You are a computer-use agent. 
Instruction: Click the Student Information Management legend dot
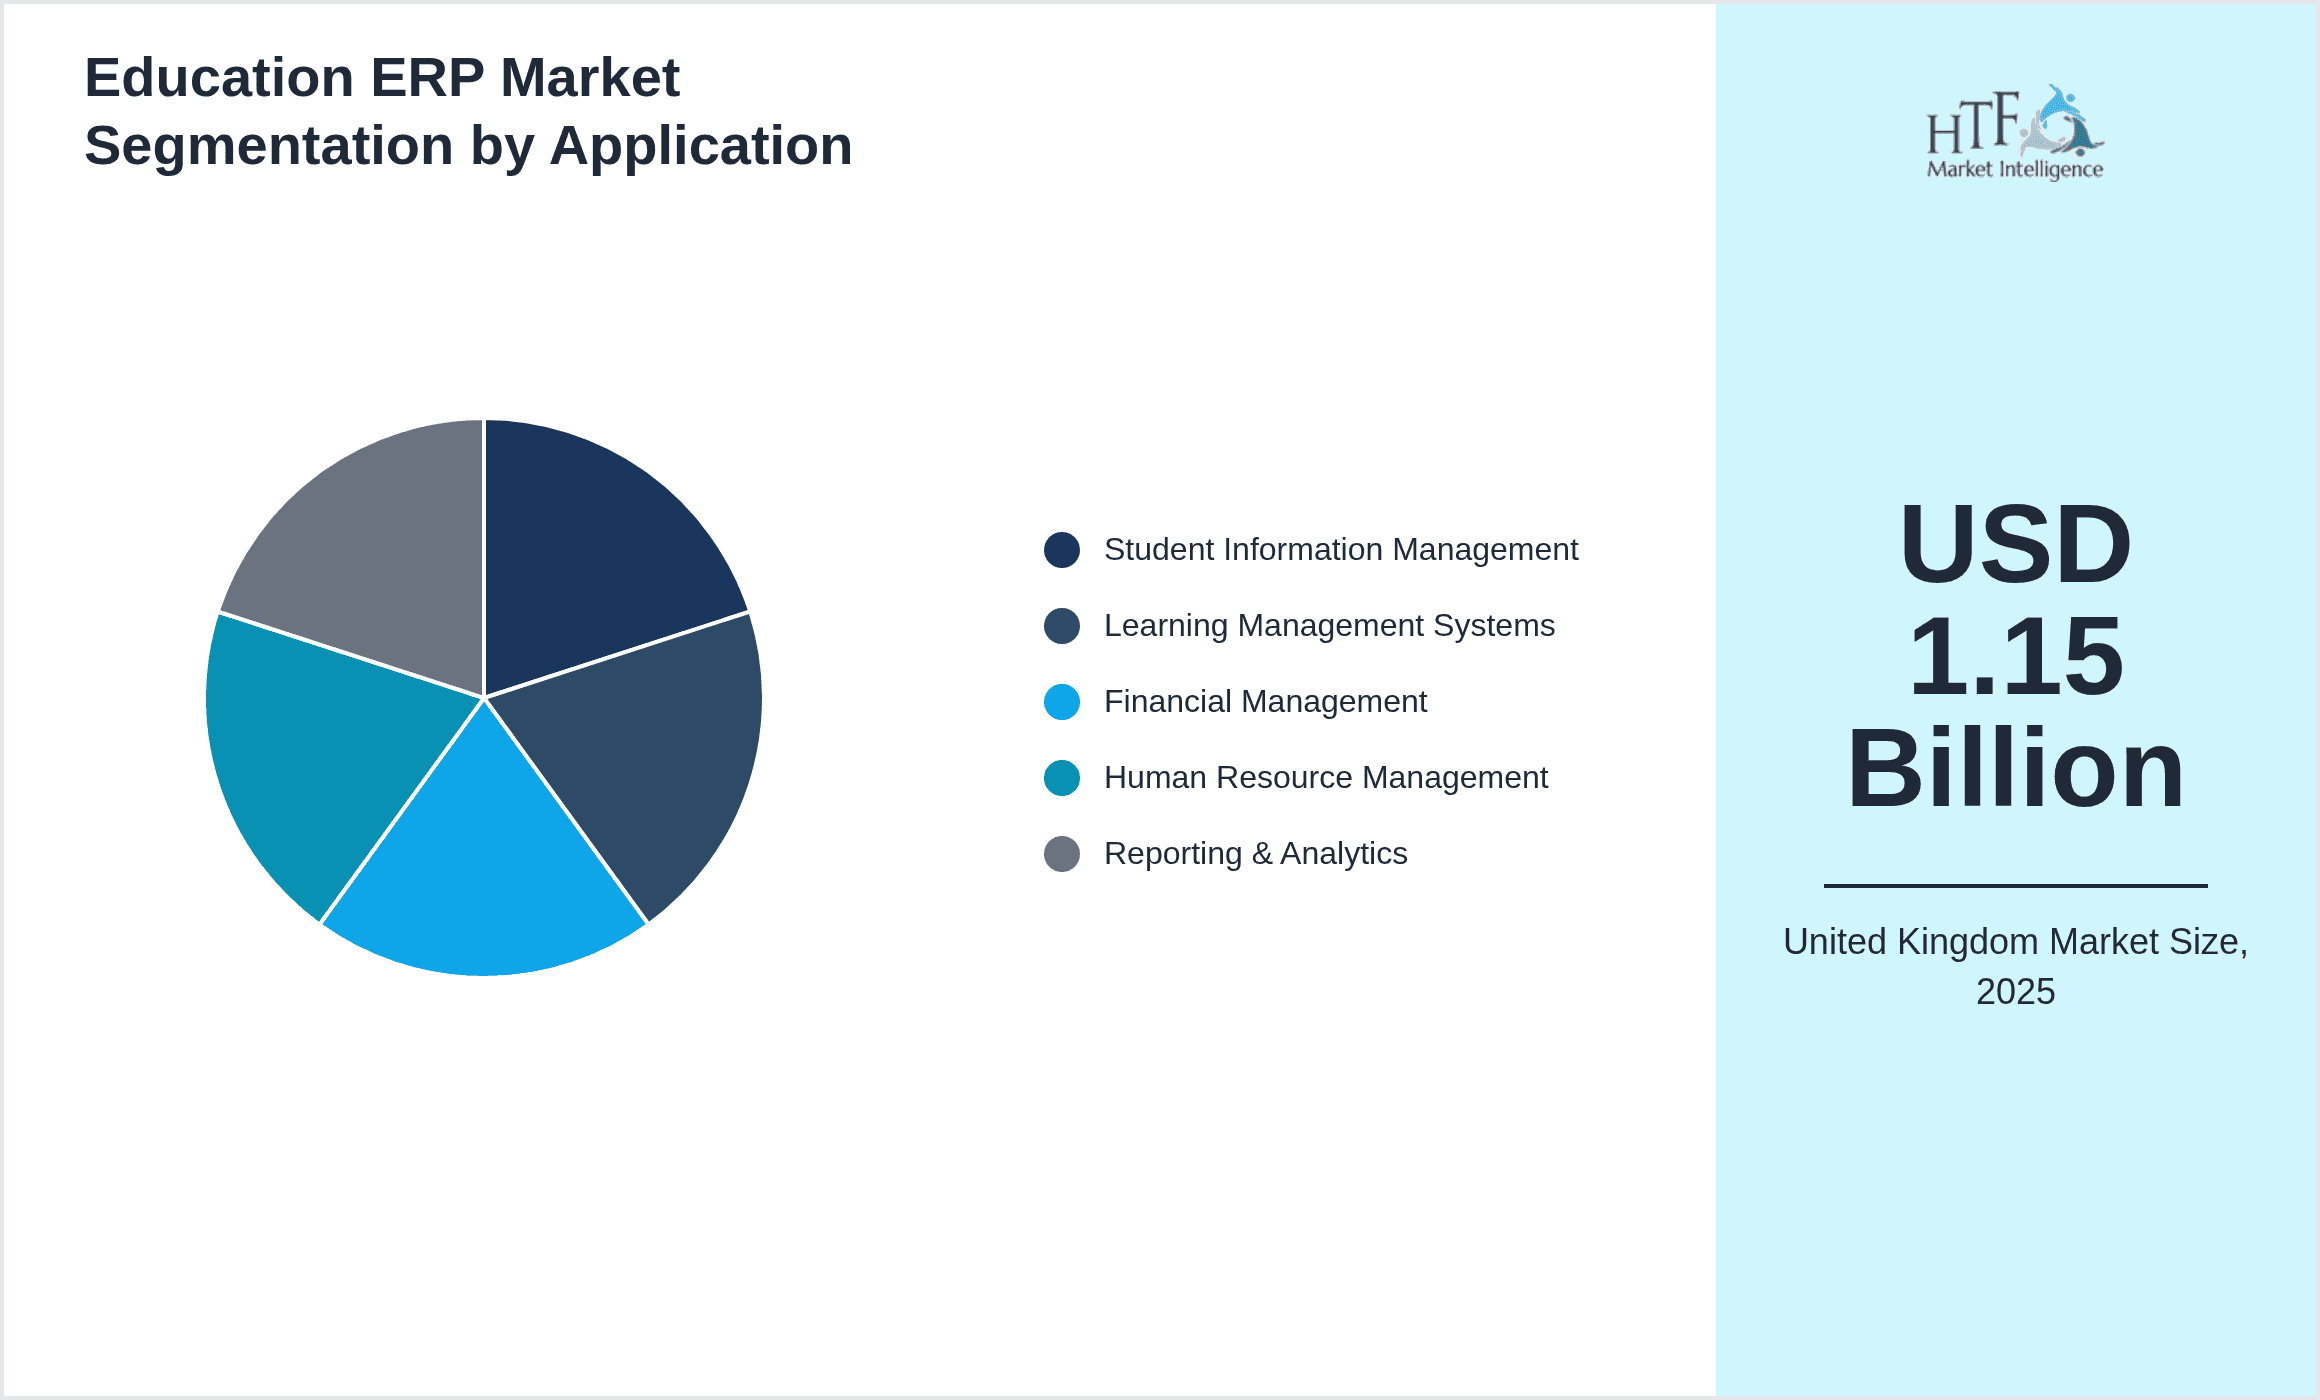tap(1061, 550)
